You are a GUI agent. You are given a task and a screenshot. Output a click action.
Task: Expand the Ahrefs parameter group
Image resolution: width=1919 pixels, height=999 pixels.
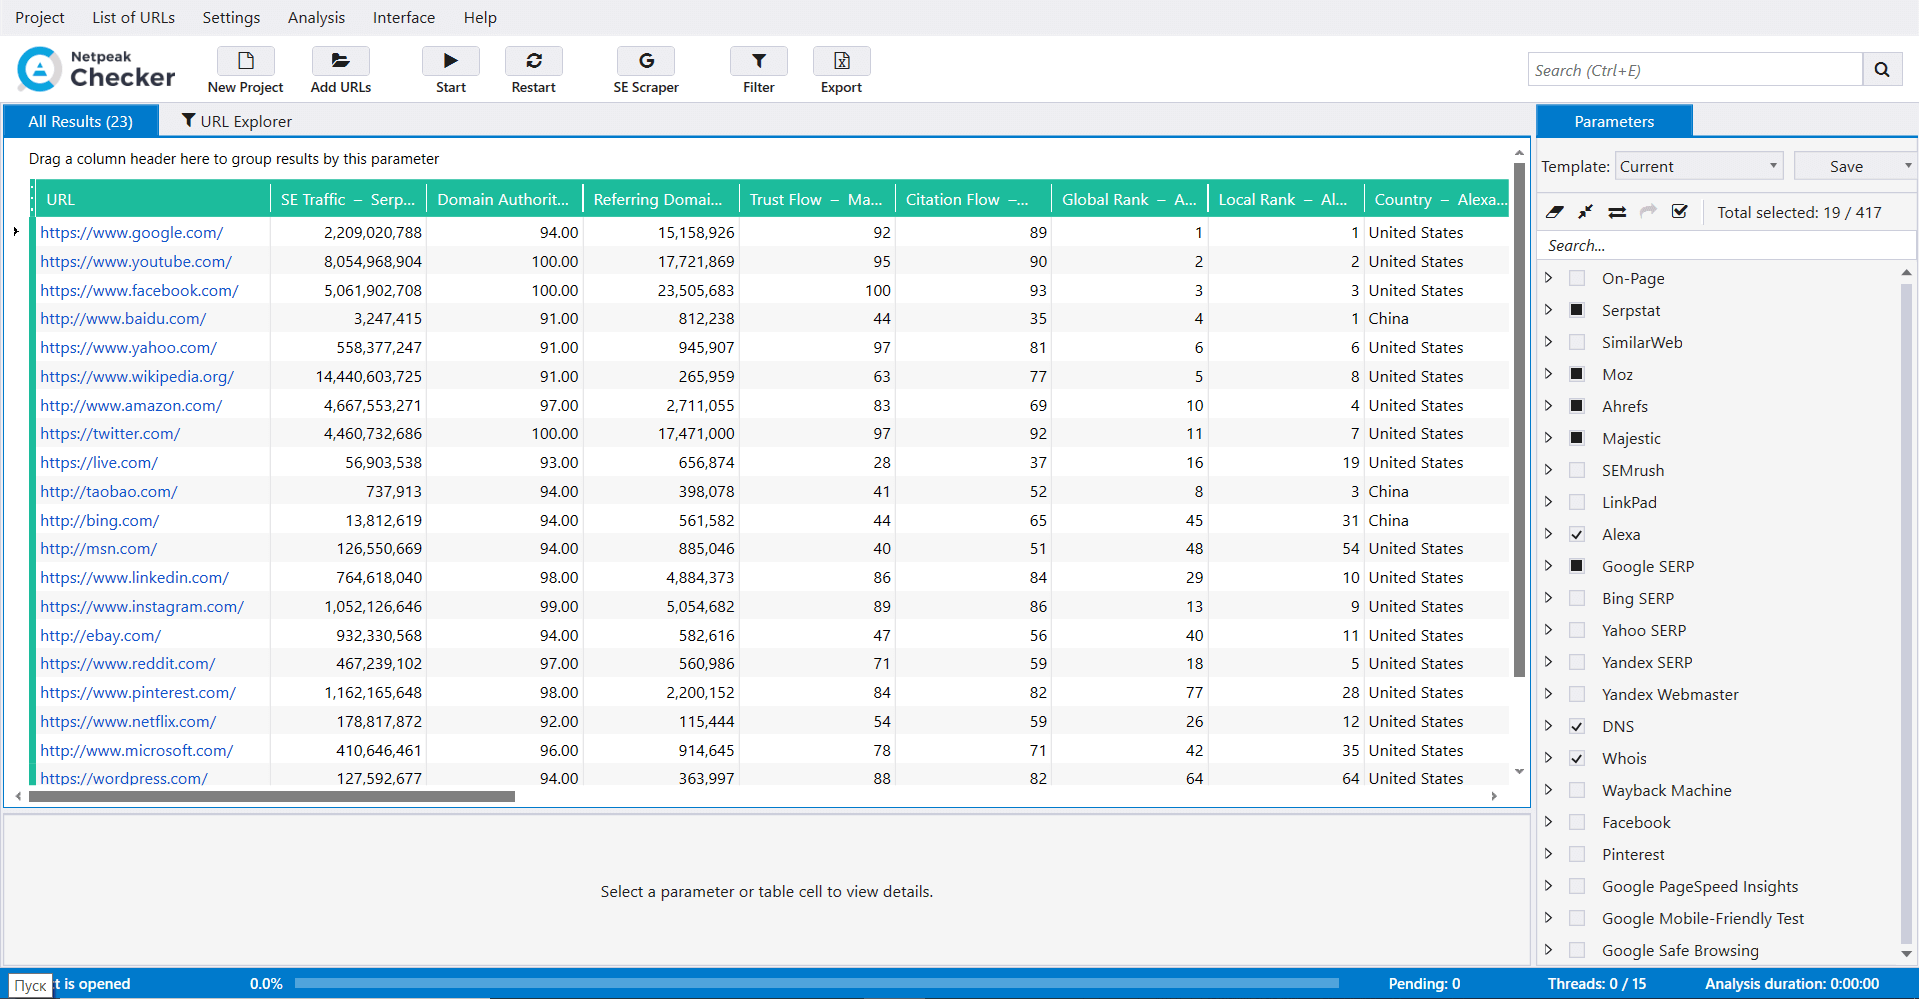click(1549, 405)
